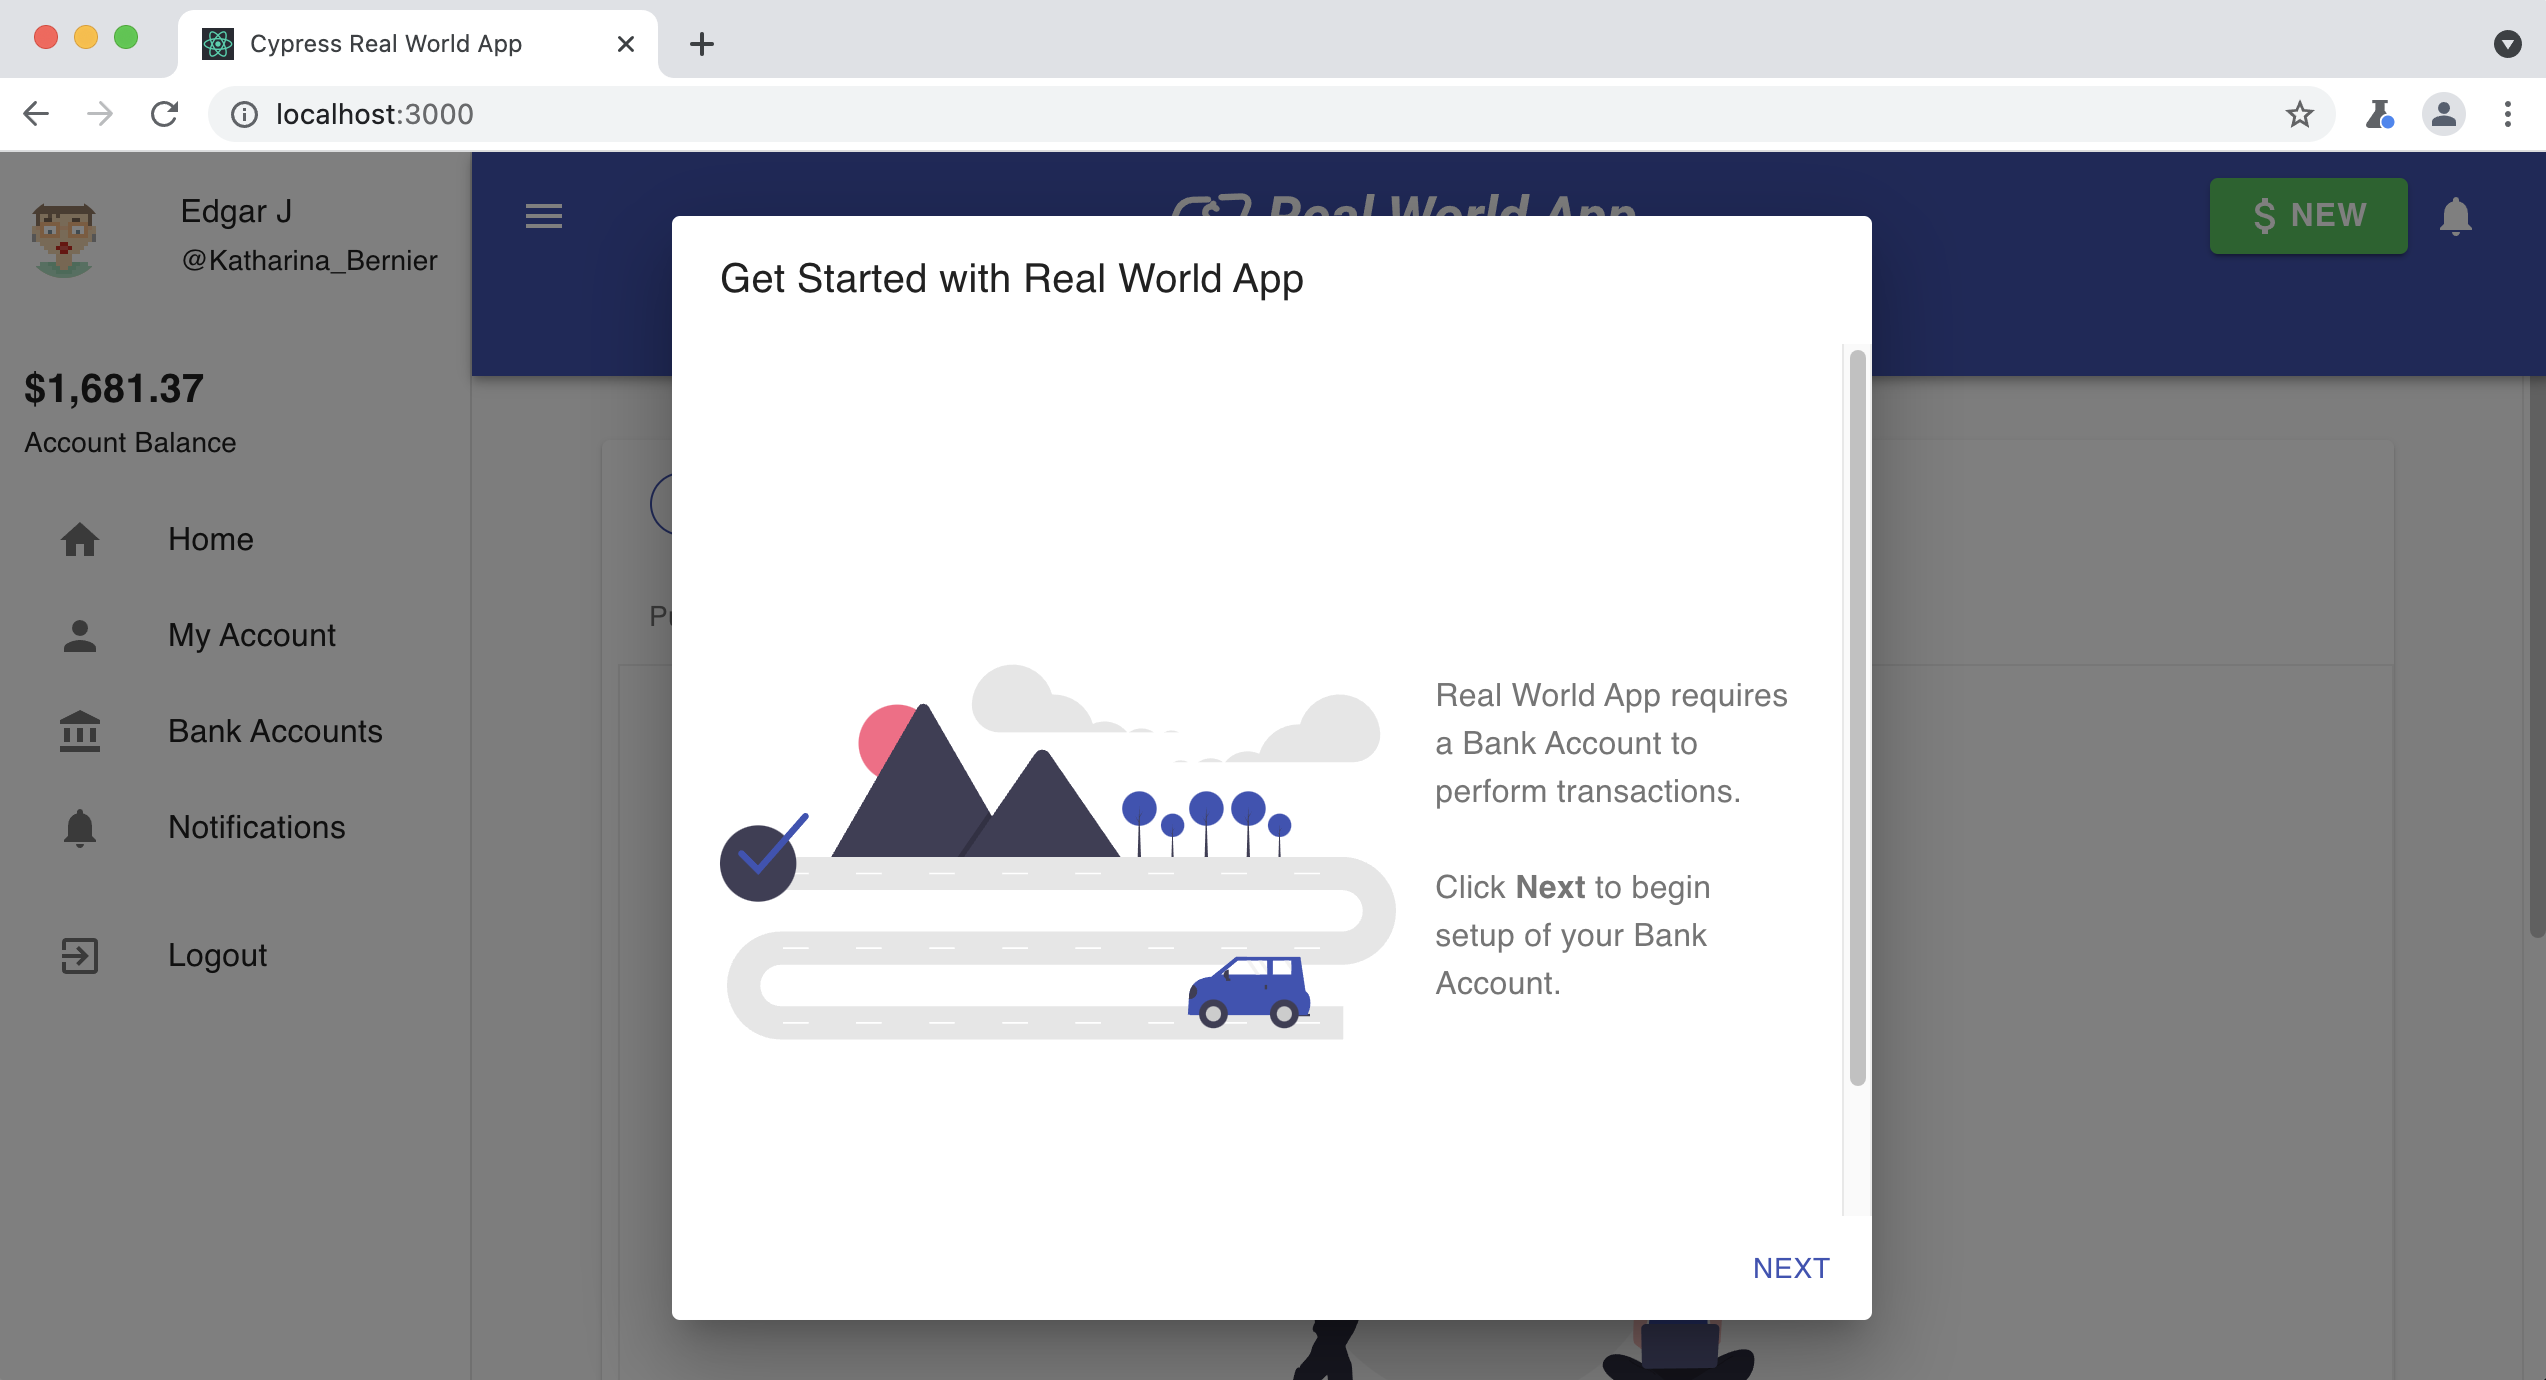The image size is (2546, 1380).
Task: Reload the localhost:3000 page
Action: 164,113
